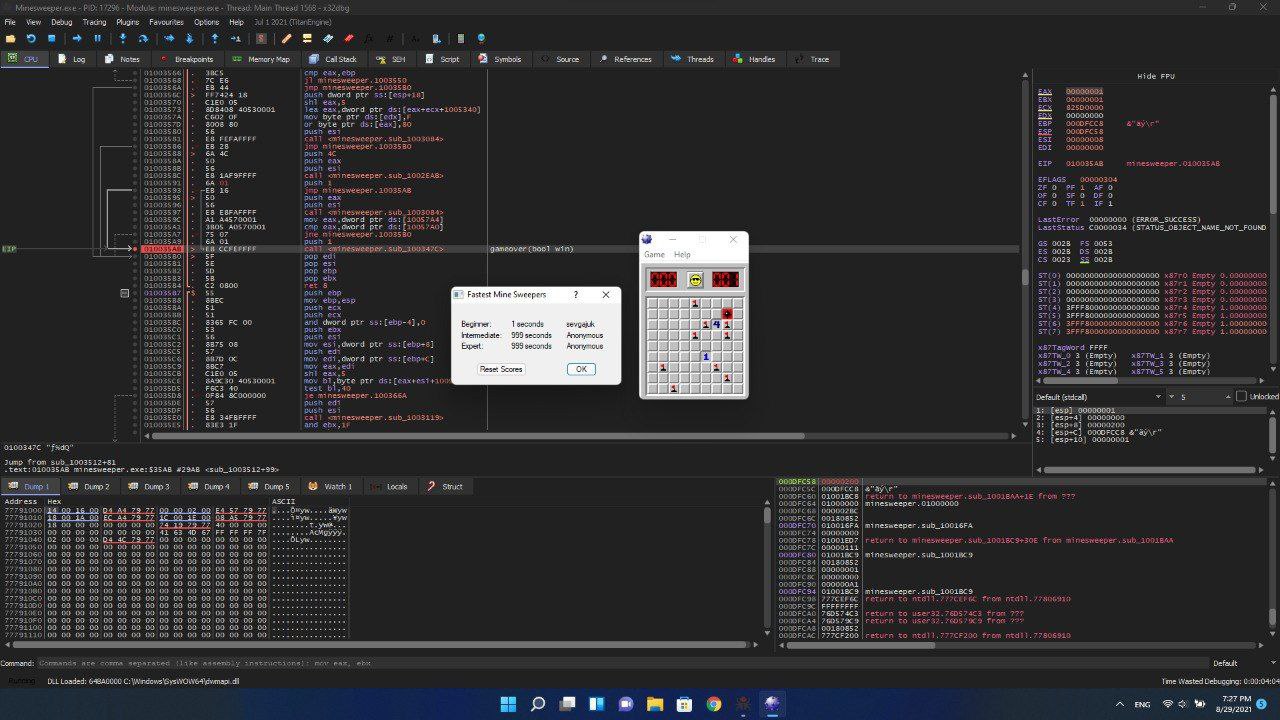Click the Patches pencil toolbar icon
1280x720 pixels.
pyautogui.click(x=286, y=38)
